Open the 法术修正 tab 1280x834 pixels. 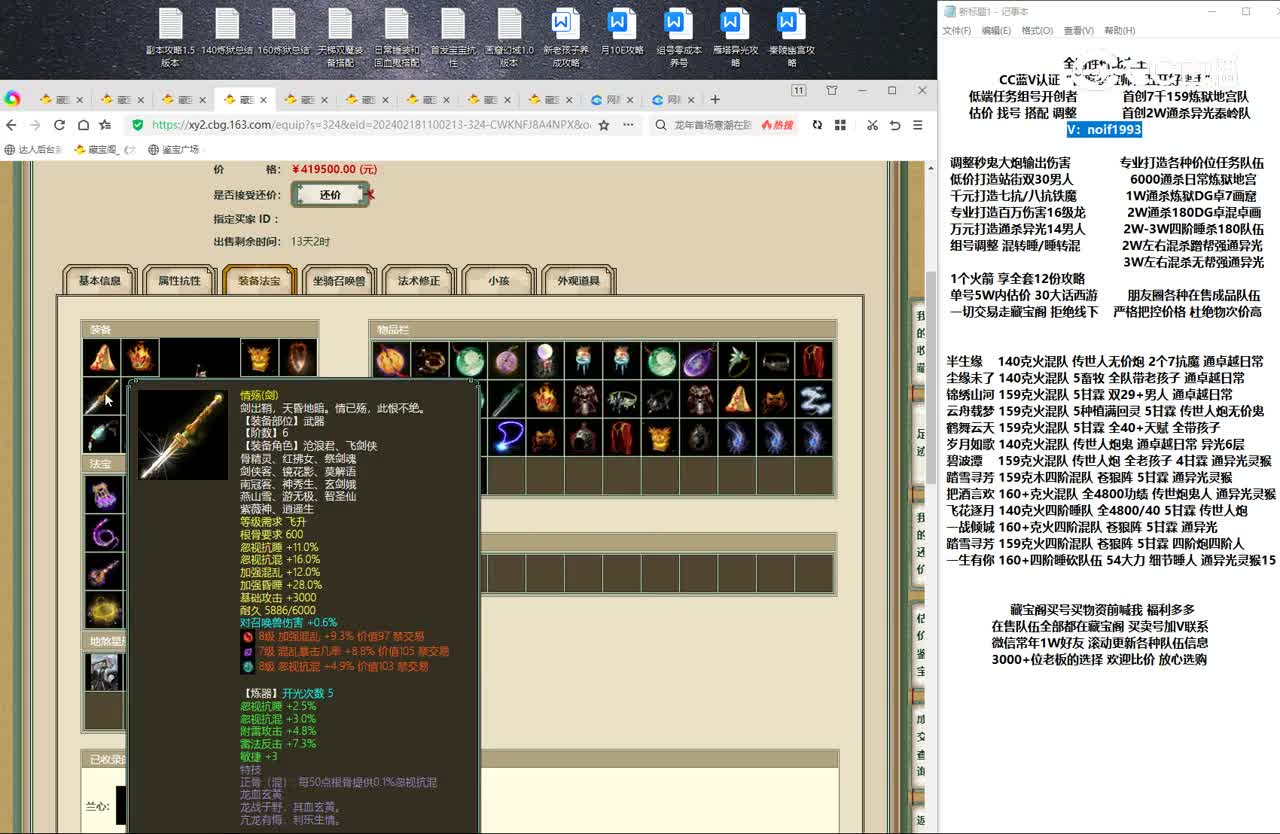pyautogui.click(x=419, y=281)
